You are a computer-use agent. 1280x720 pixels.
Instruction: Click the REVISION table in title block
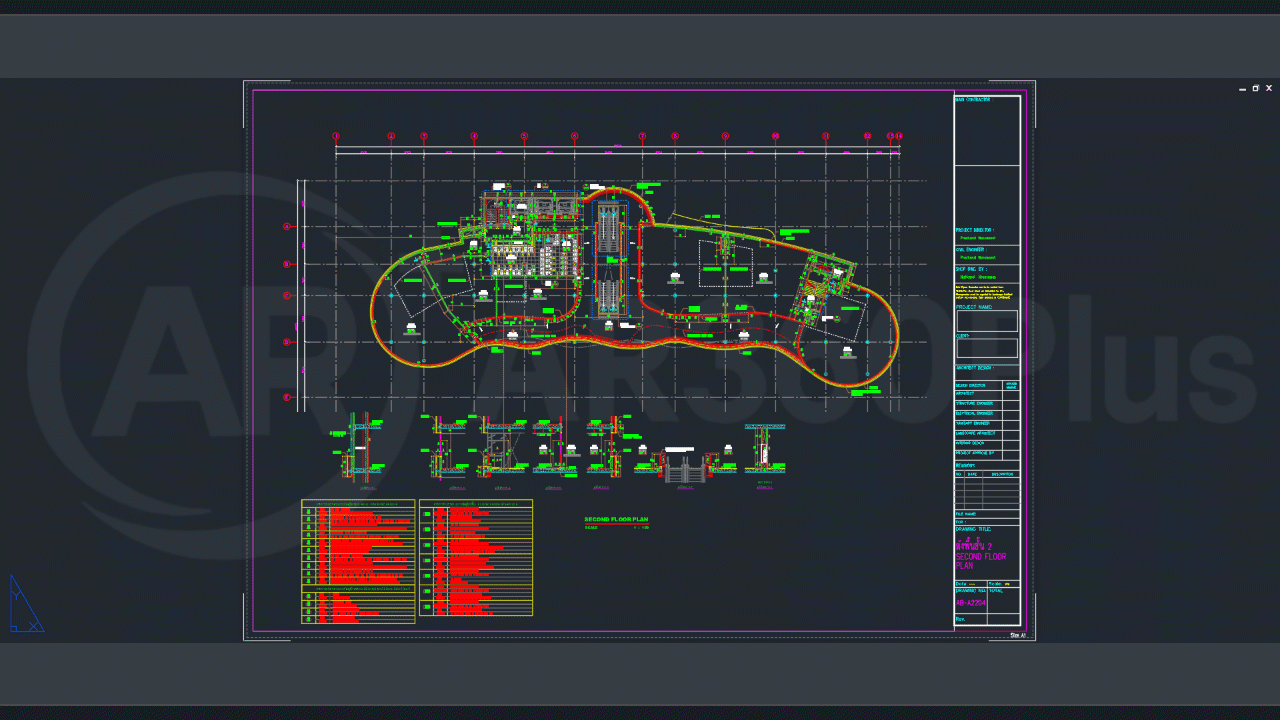(x=987, y=490)
